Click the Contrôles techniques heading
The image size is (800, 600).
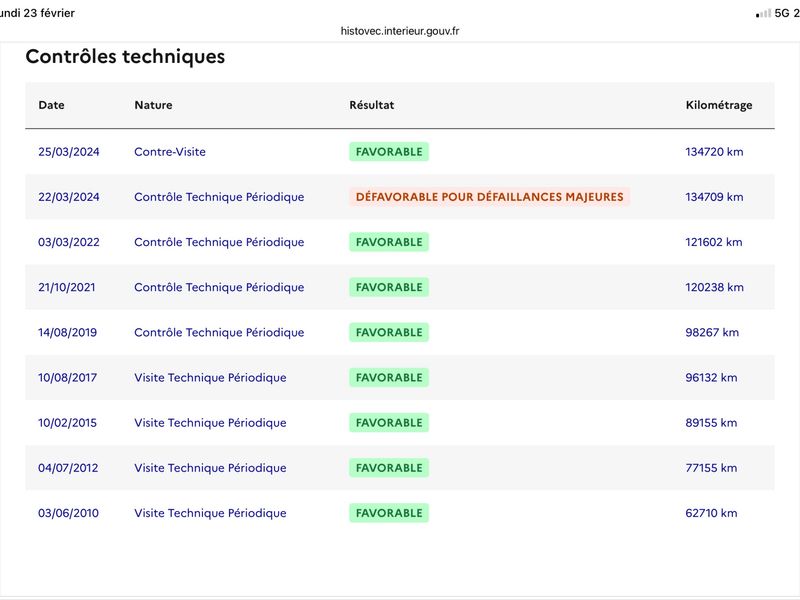click(125, 57)
